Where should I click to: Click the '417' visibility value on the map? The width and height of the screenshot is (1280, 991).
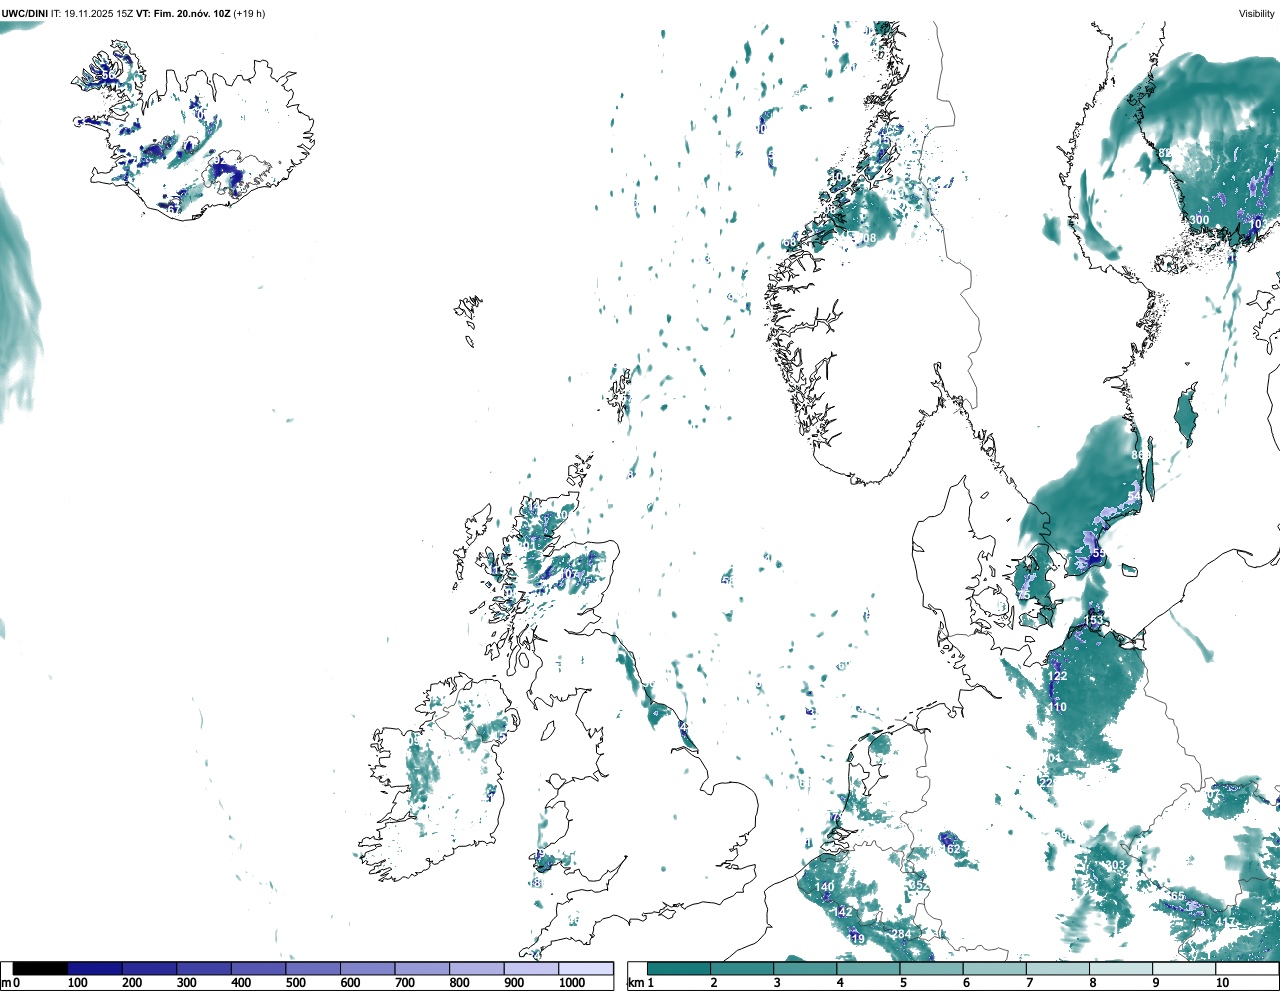tap(1225, 922)
